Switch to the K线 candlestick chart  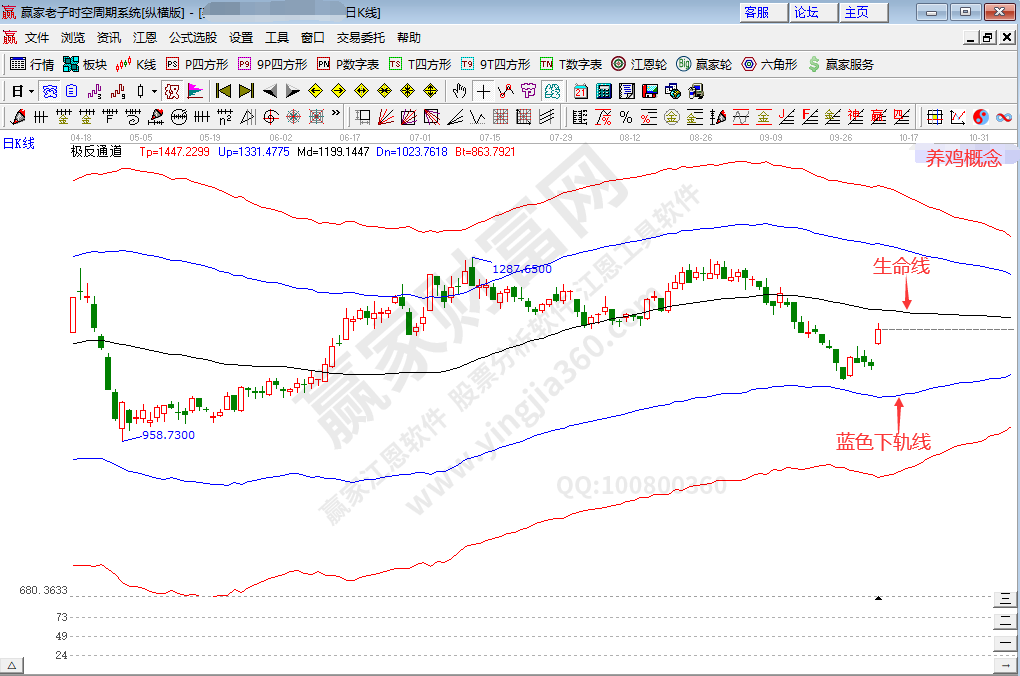pos(136,64)
